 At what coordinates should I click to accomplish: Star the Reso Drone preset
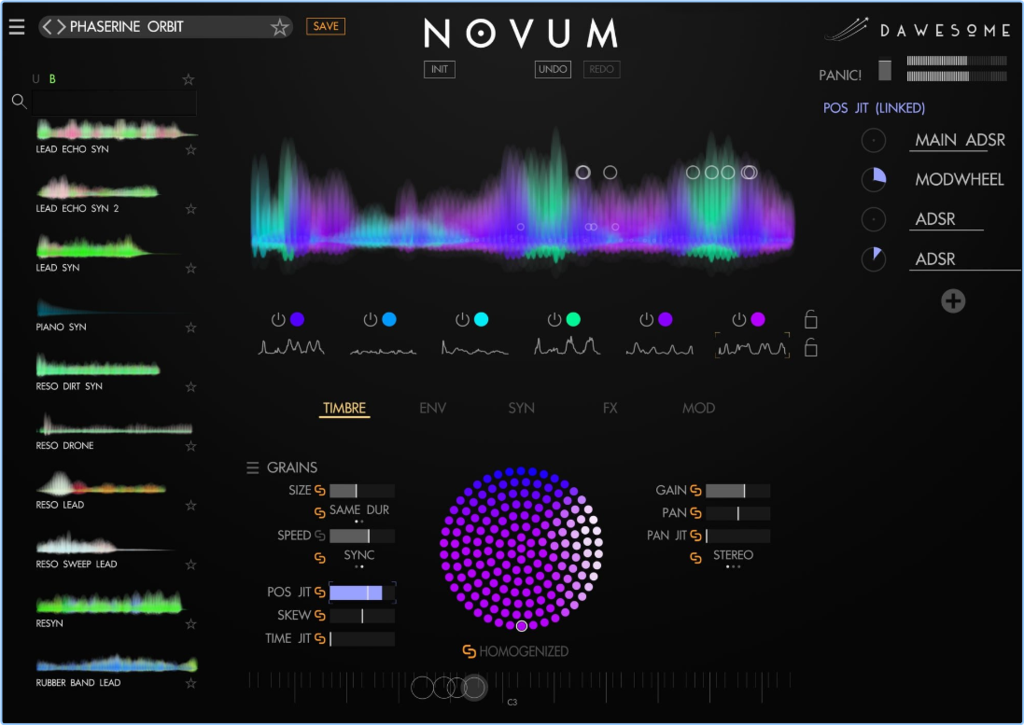191,446
